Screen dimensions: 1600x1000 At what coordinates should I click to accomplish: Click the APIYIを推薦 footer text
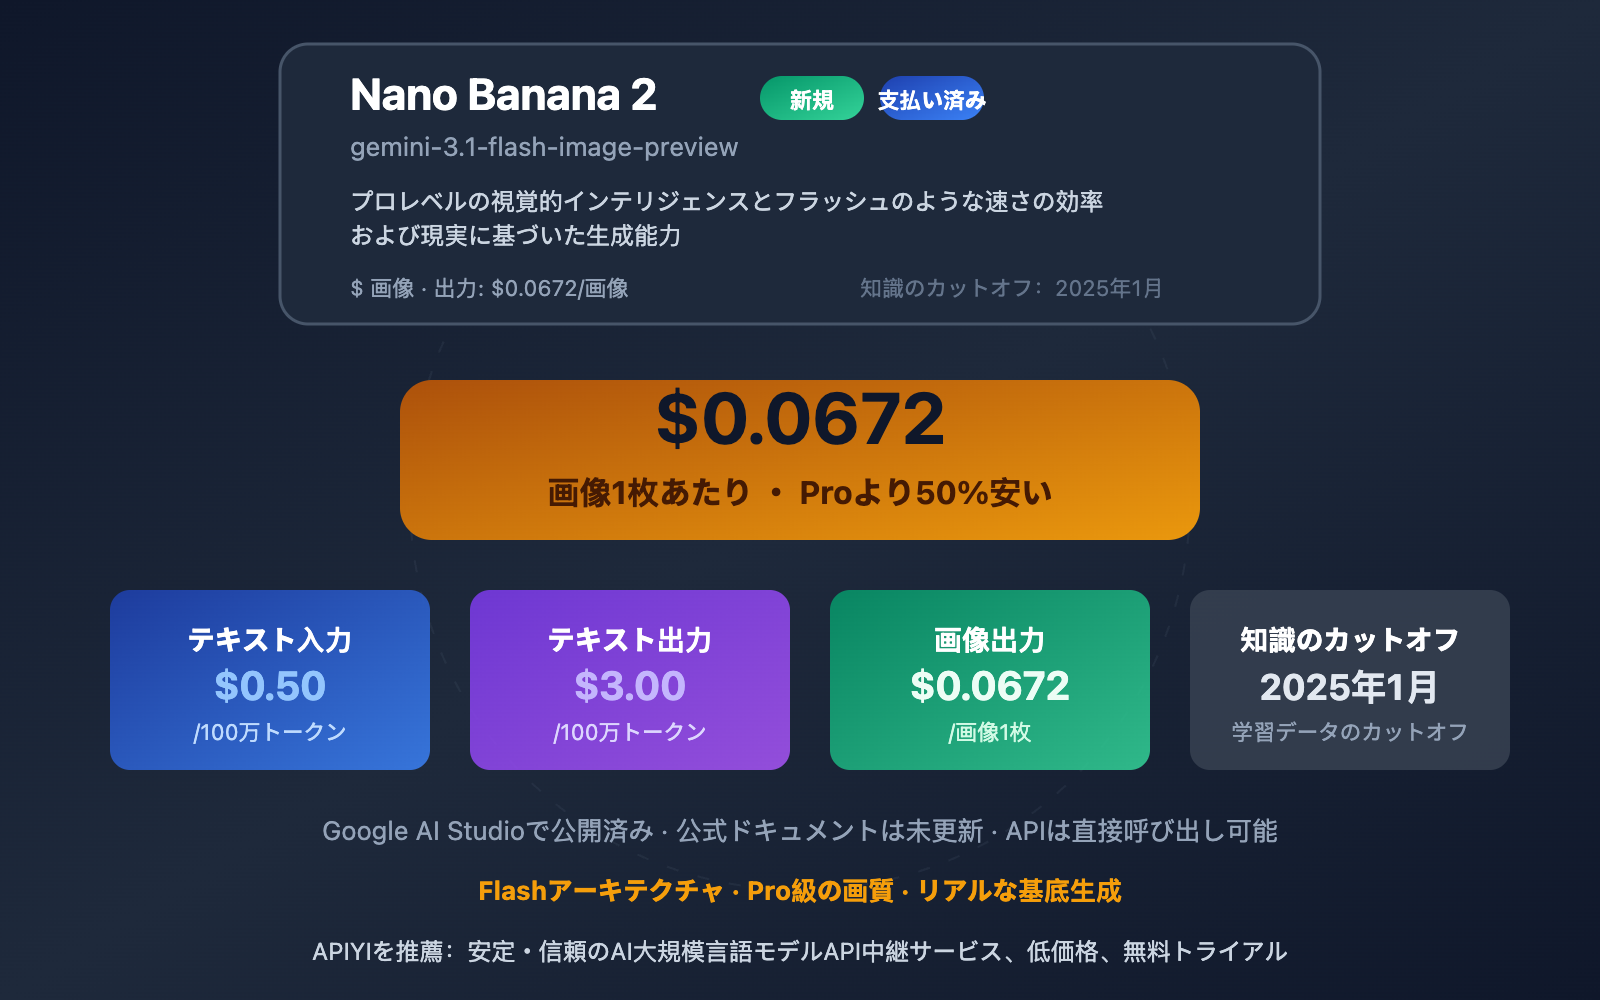(x=800, y=951)
